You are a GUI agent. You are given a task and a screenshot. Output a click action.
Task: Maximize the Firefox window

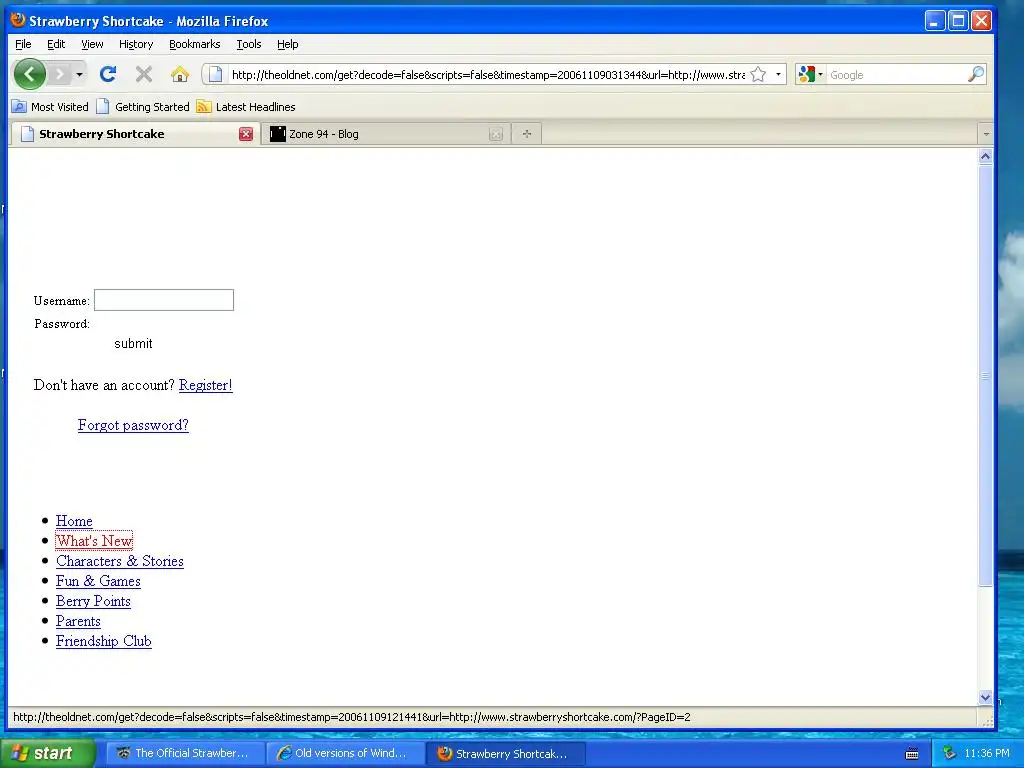point(958,21)
